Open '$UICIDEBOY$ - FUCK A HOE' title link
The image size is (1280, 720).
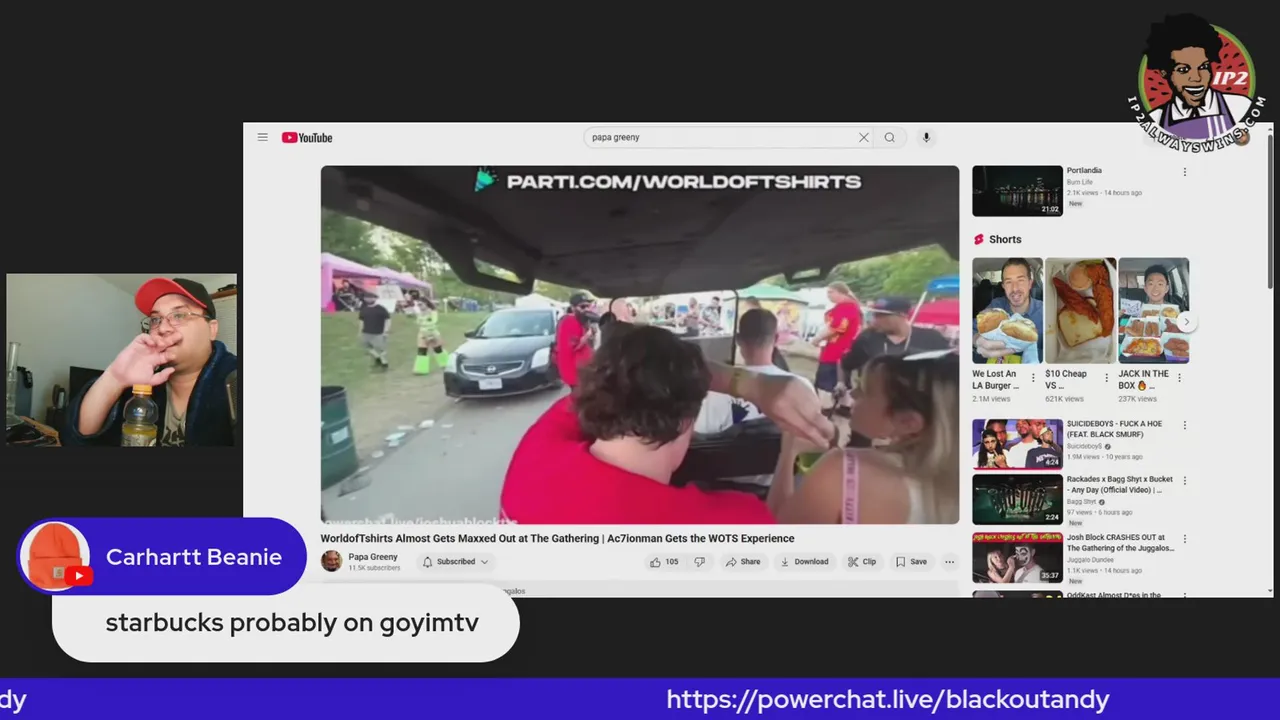pyautogui.click(x=1114, y=429)
